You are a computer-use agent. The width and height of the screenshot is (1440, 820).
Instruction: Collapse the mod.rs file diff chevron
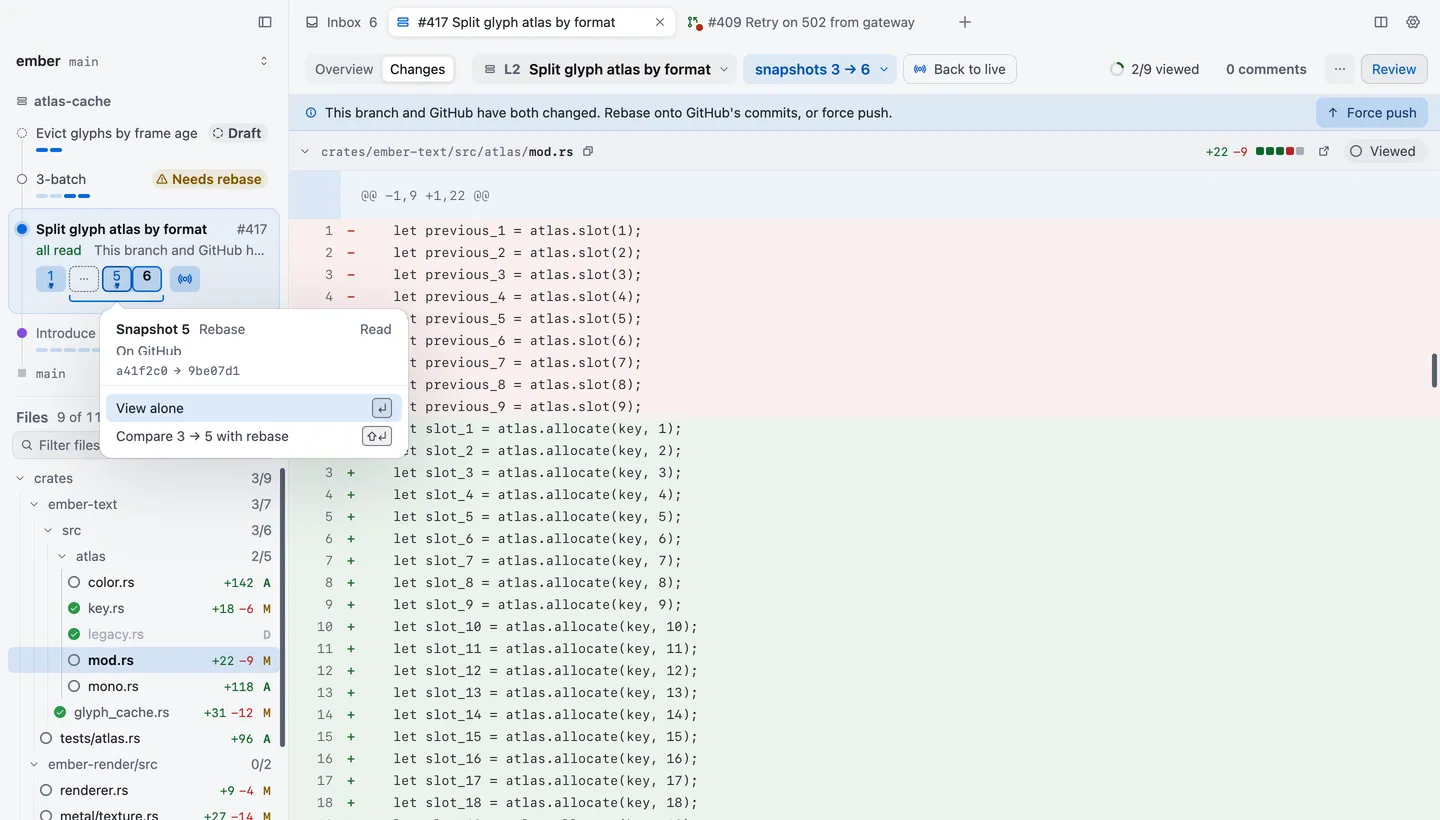point(305,152)
